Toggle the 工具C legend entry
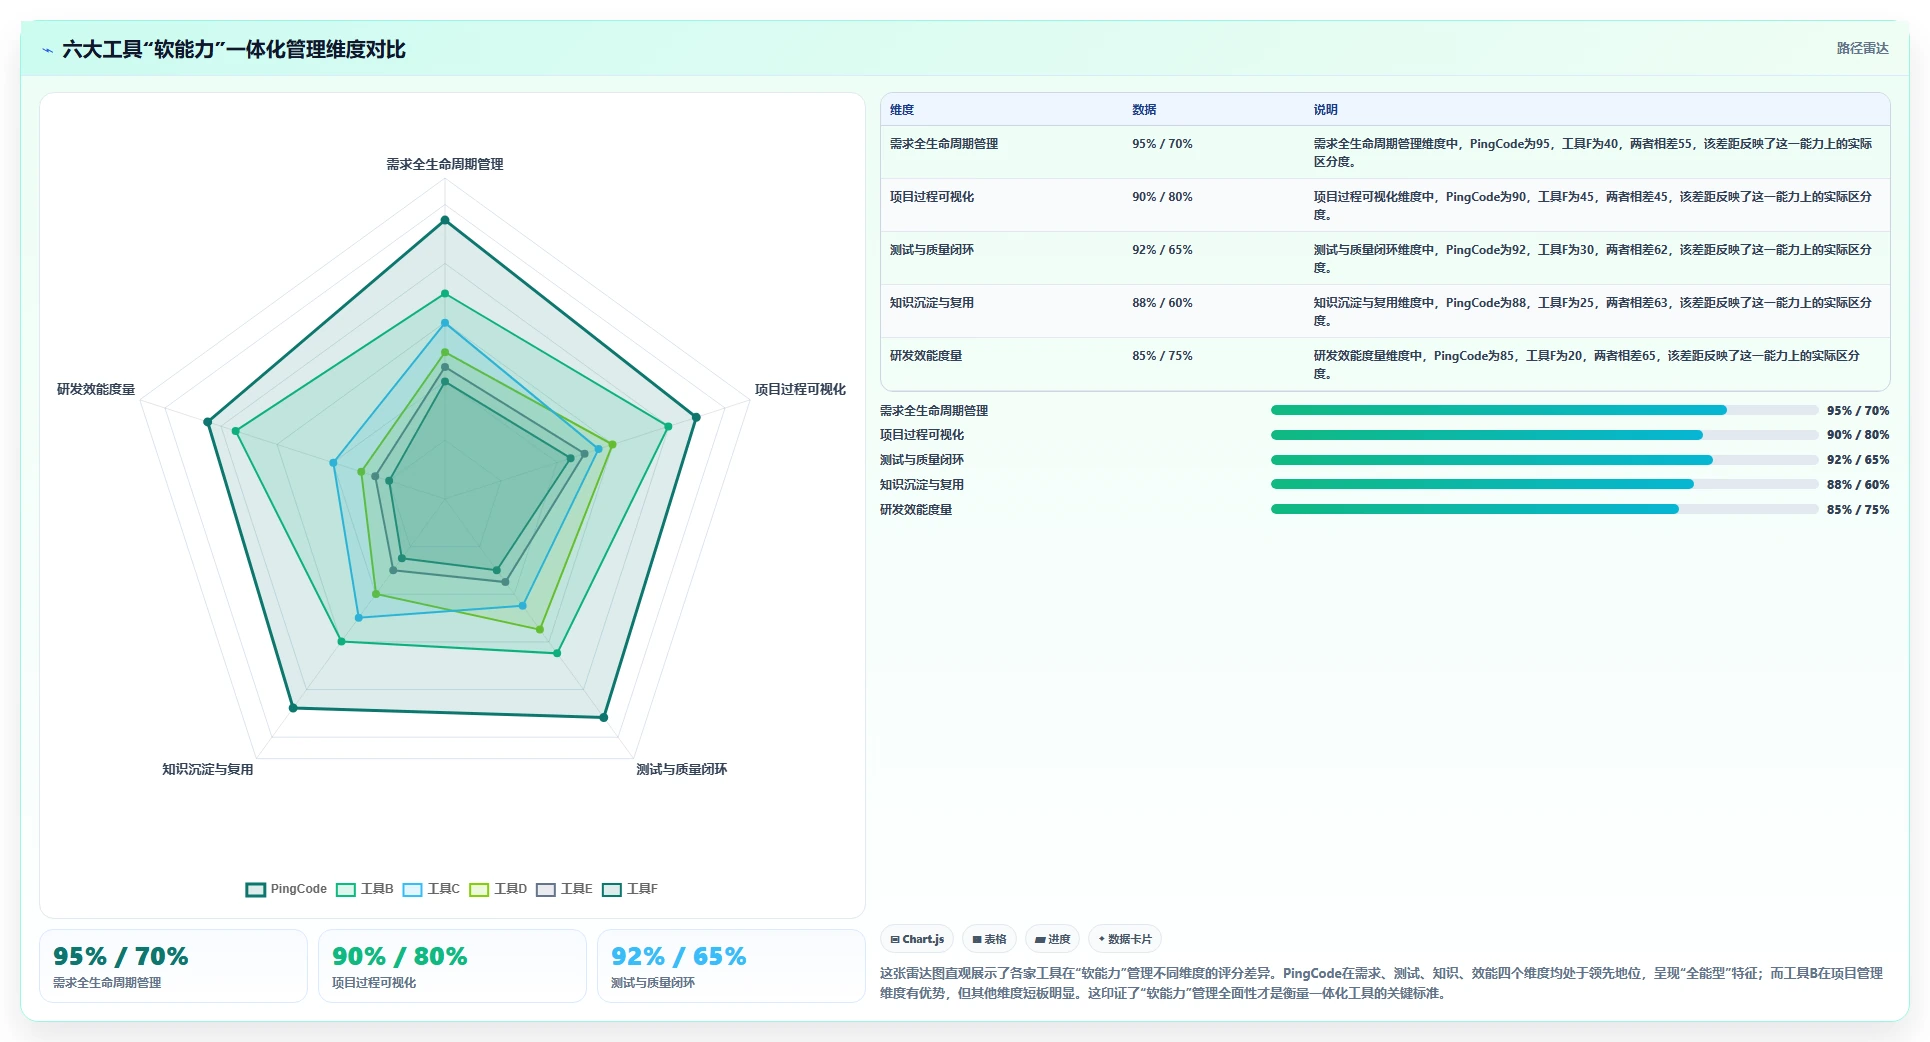1930x1042 pixels. [x=431, y=889]
